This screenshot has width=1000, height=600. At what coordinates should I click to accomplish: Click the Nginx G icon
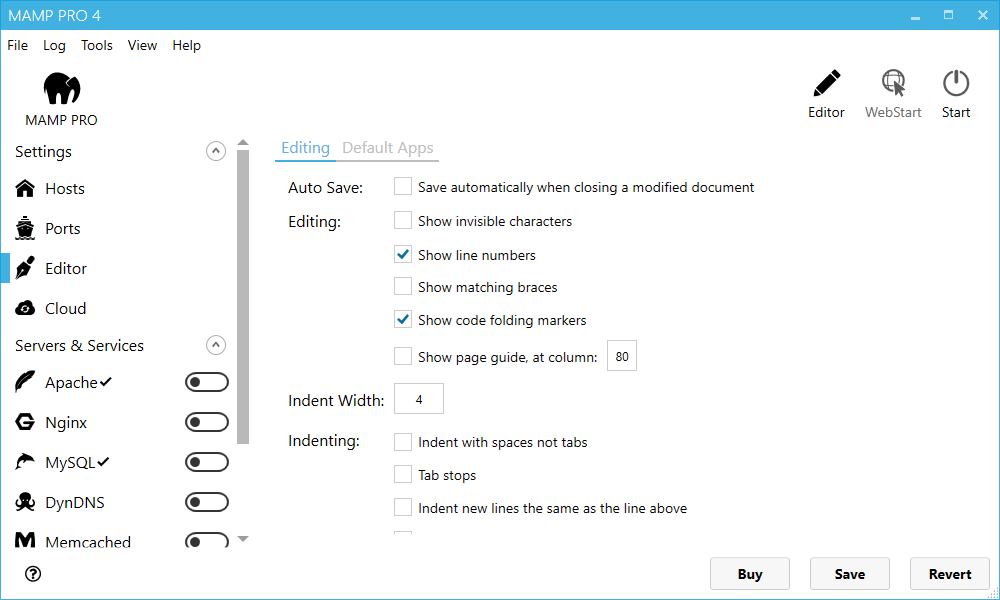[x=25, y=422]
